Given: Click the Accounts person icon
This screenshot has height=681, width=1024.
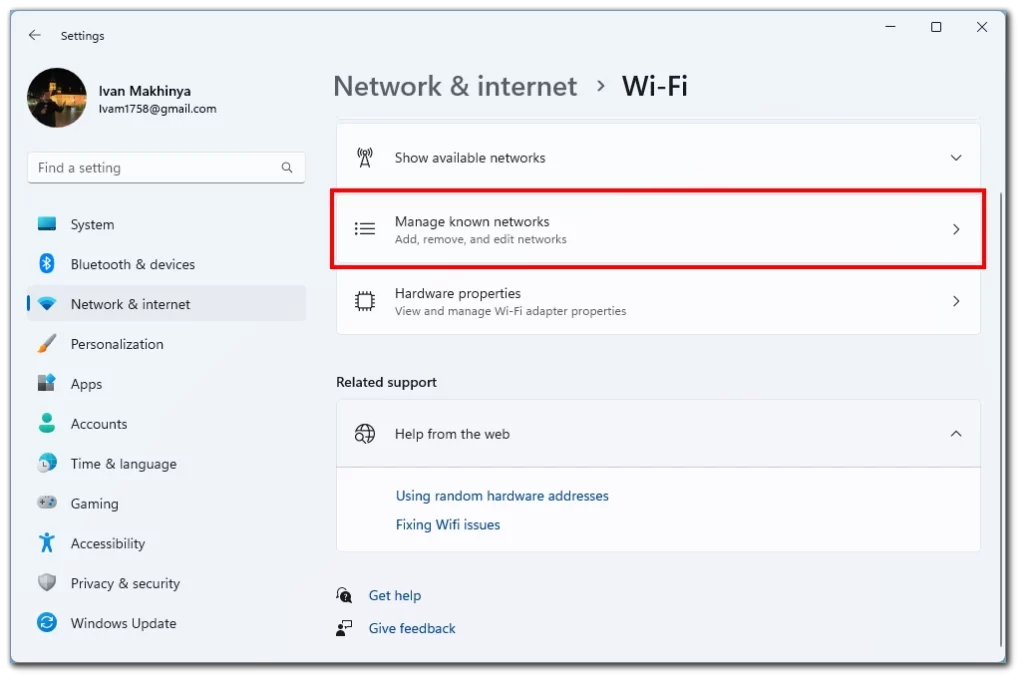Looking at the screenshot, I should click(x=47, y=423).
